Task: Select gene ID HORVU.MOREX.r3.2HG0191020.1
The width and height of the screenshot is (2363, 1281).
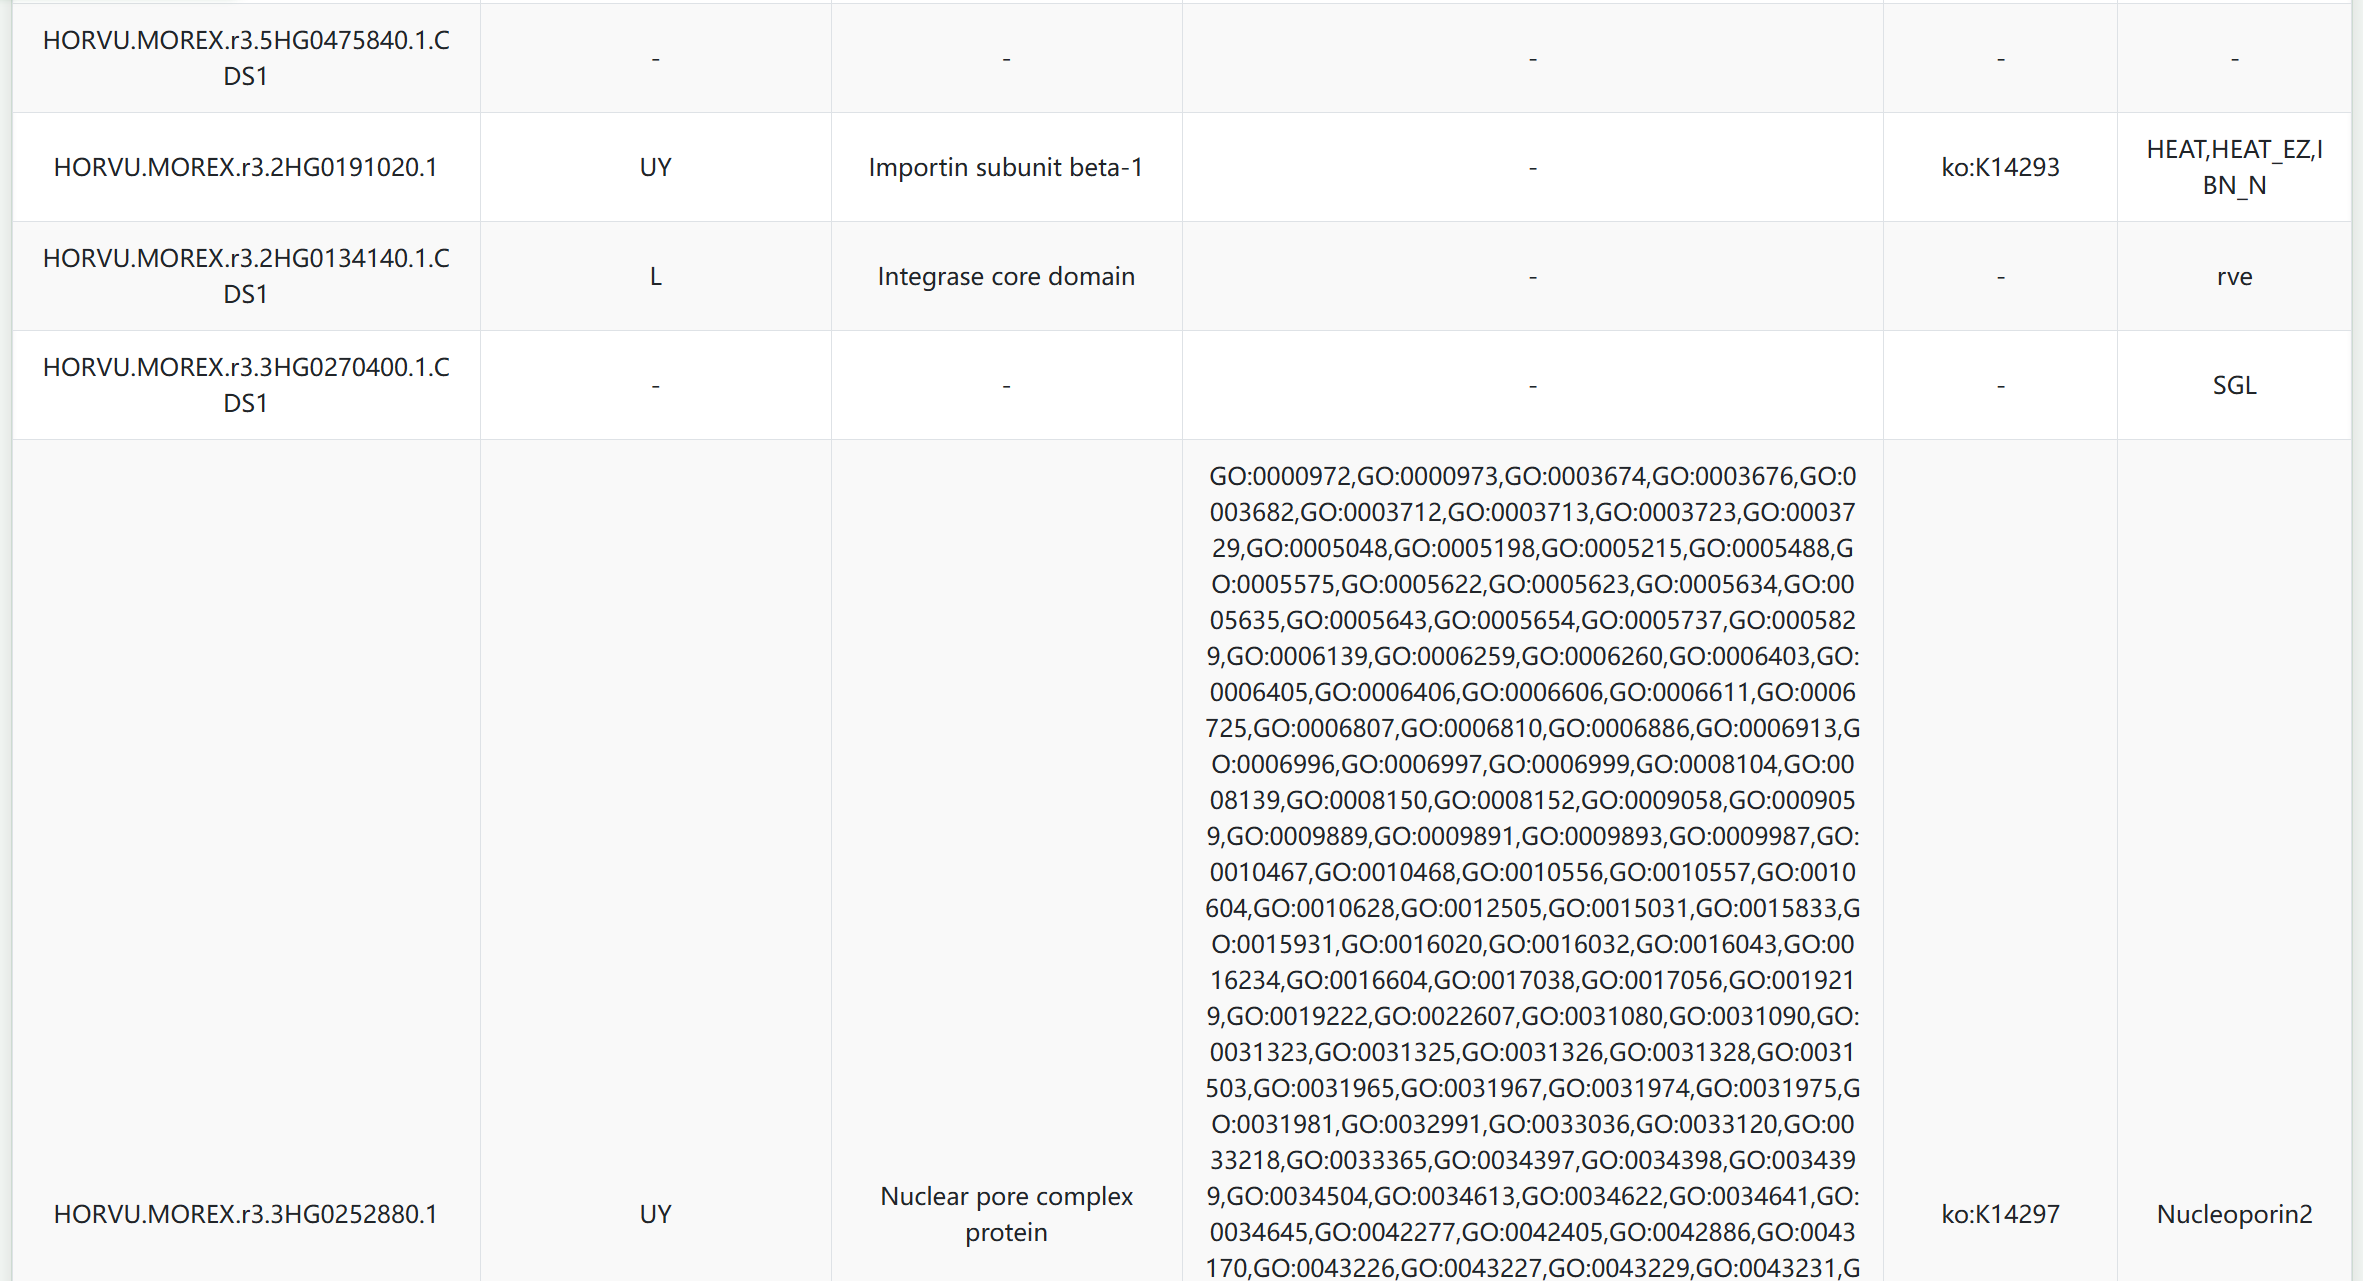Action: coord(246,167)
